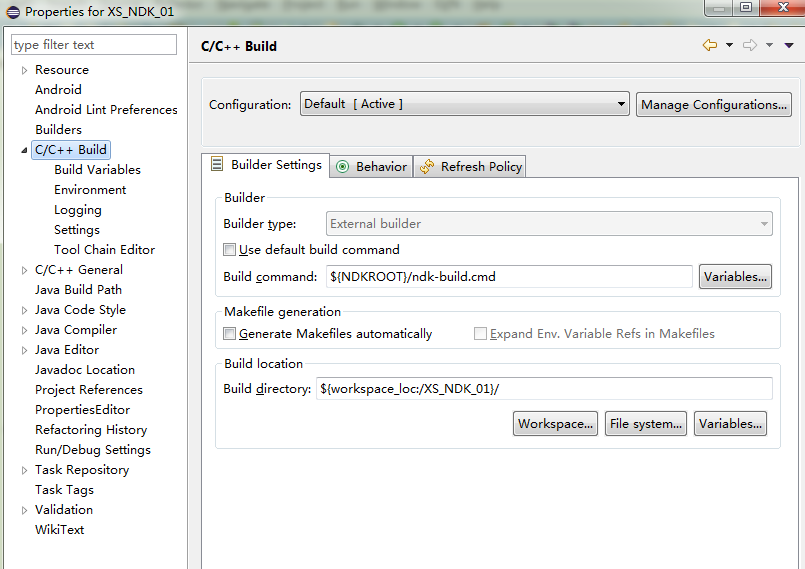Click the Eclipse icon in title bar
This screenshot has height=569, width=805.
pyautogui.click(x=13, y=11)
